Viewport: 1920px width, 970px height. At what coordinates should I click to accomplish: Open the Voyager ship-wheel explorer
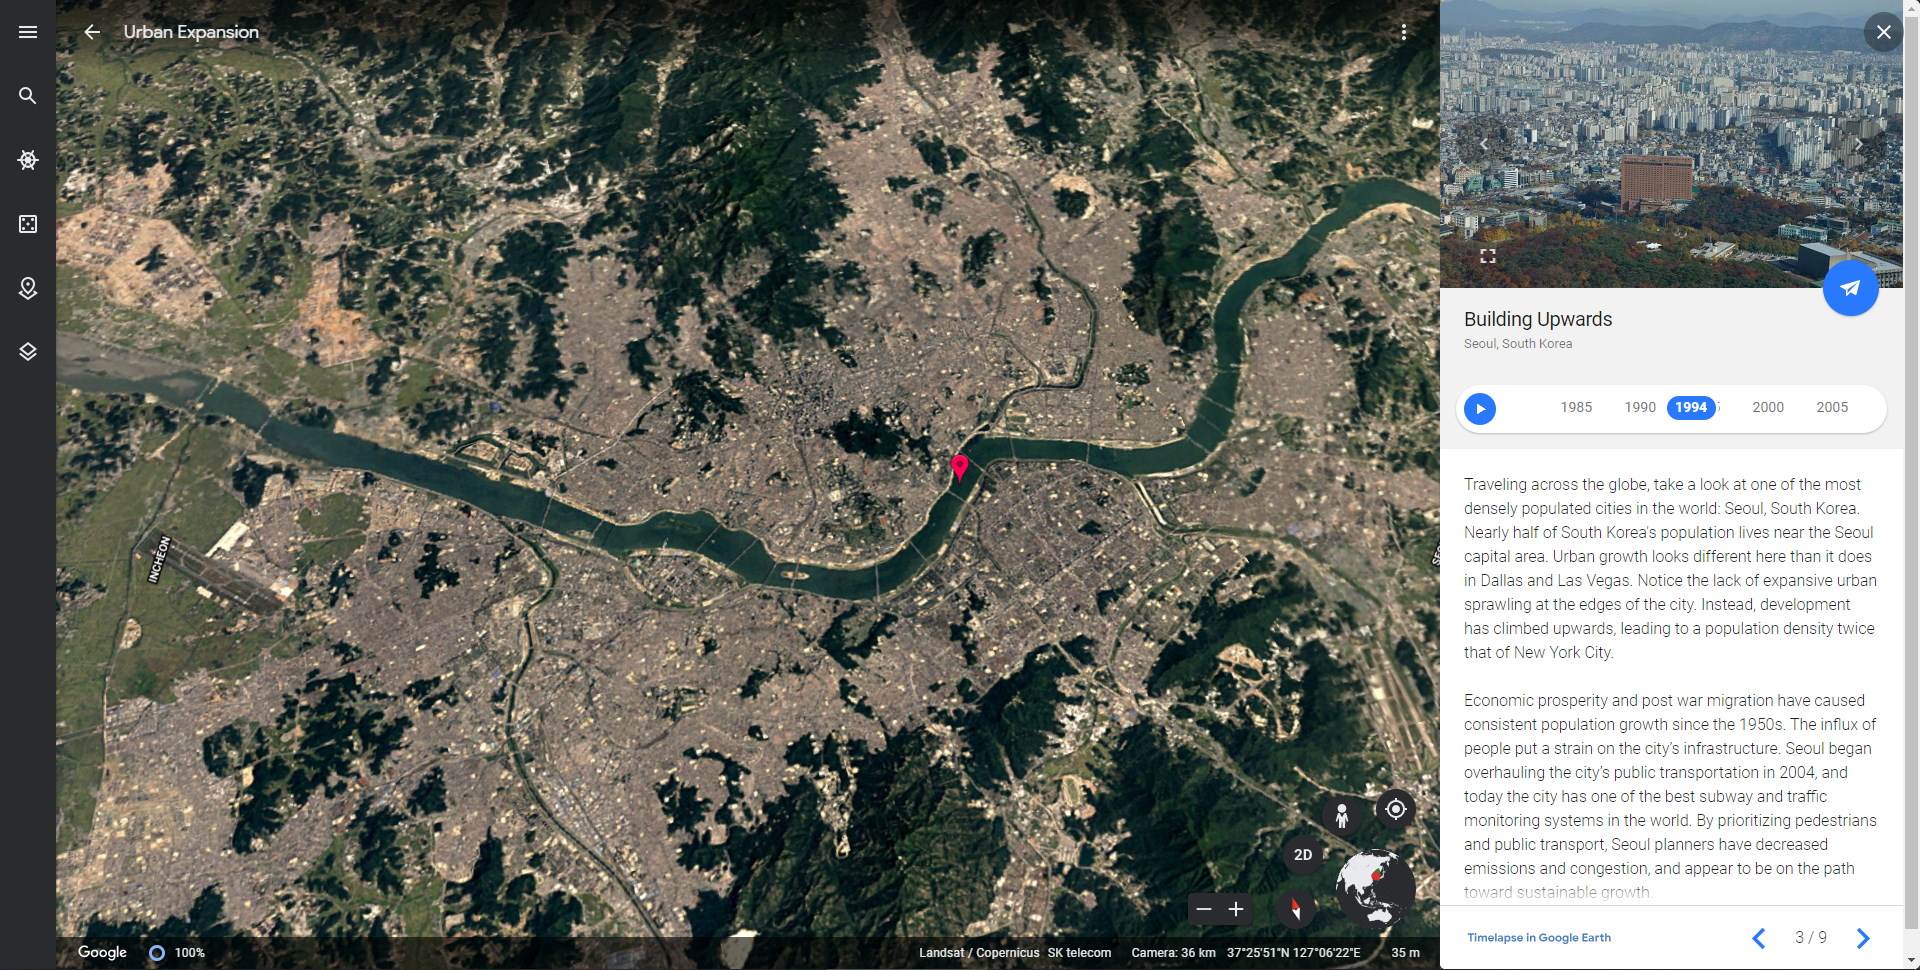27,160
